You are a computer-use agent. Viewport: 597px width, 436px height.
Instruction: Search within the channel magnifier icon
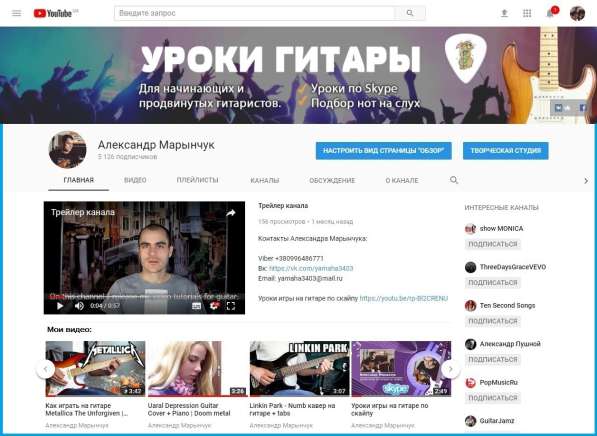click(453, 180)
